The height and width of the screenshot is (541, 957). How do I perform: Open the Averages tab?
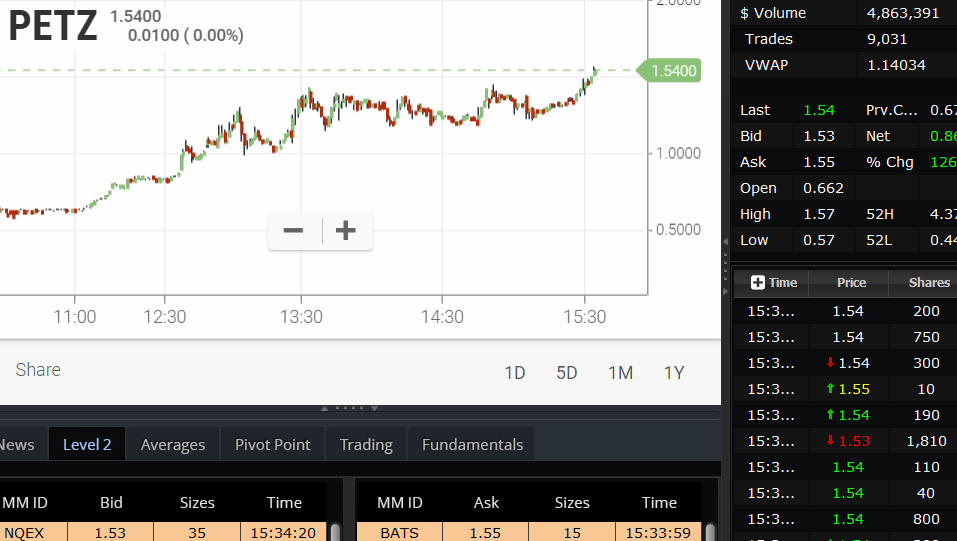pos(173,445)
